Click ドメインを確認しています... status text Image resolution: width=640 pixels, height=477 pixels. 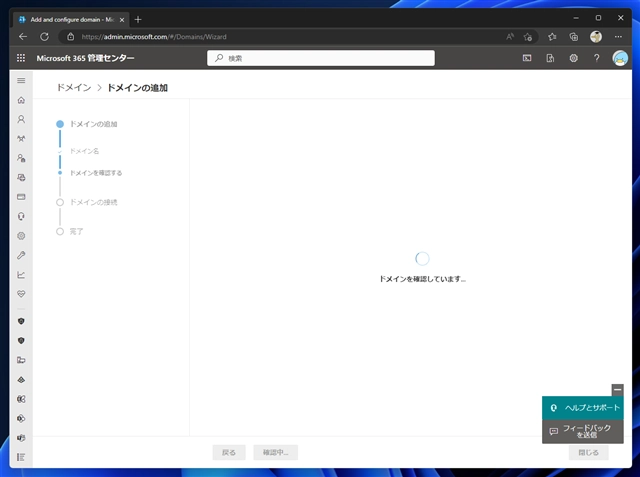[422, 279]
